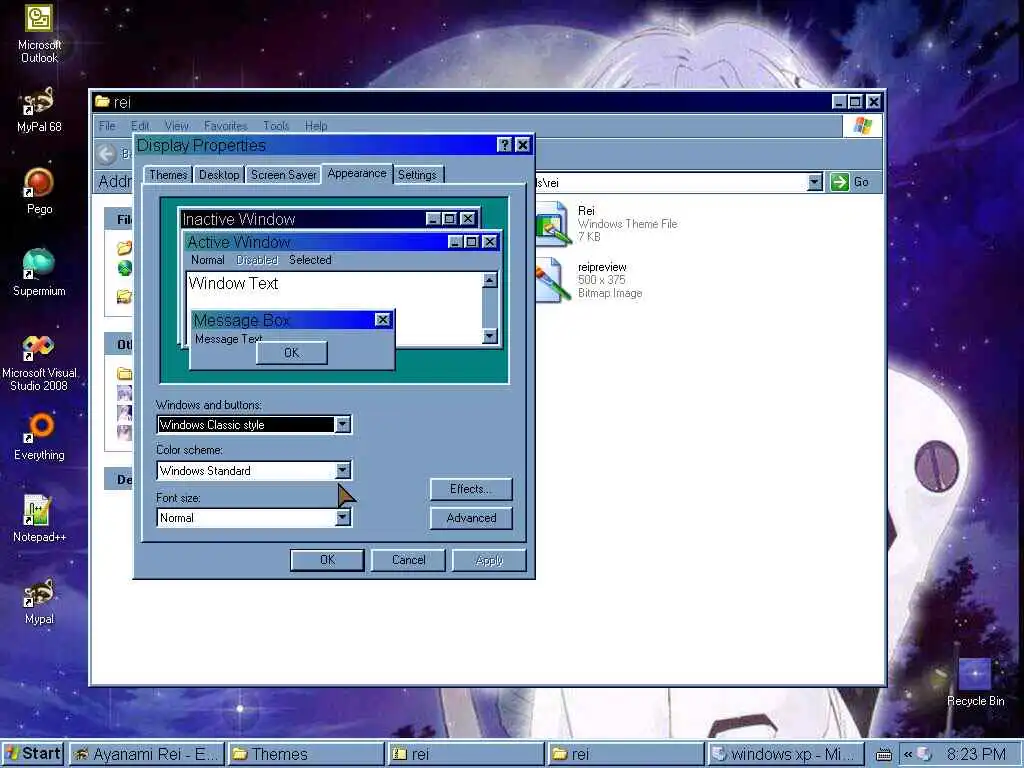Select the reipreview bitmap image icon
The image size is (1024, 768).
point(551,280)
